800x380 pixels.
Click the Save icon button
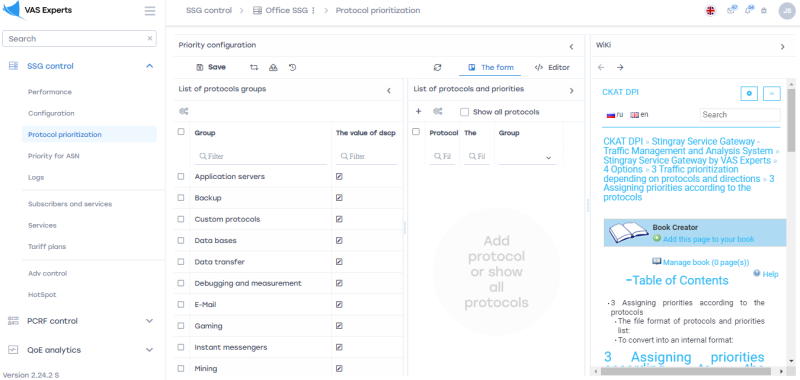211,67
